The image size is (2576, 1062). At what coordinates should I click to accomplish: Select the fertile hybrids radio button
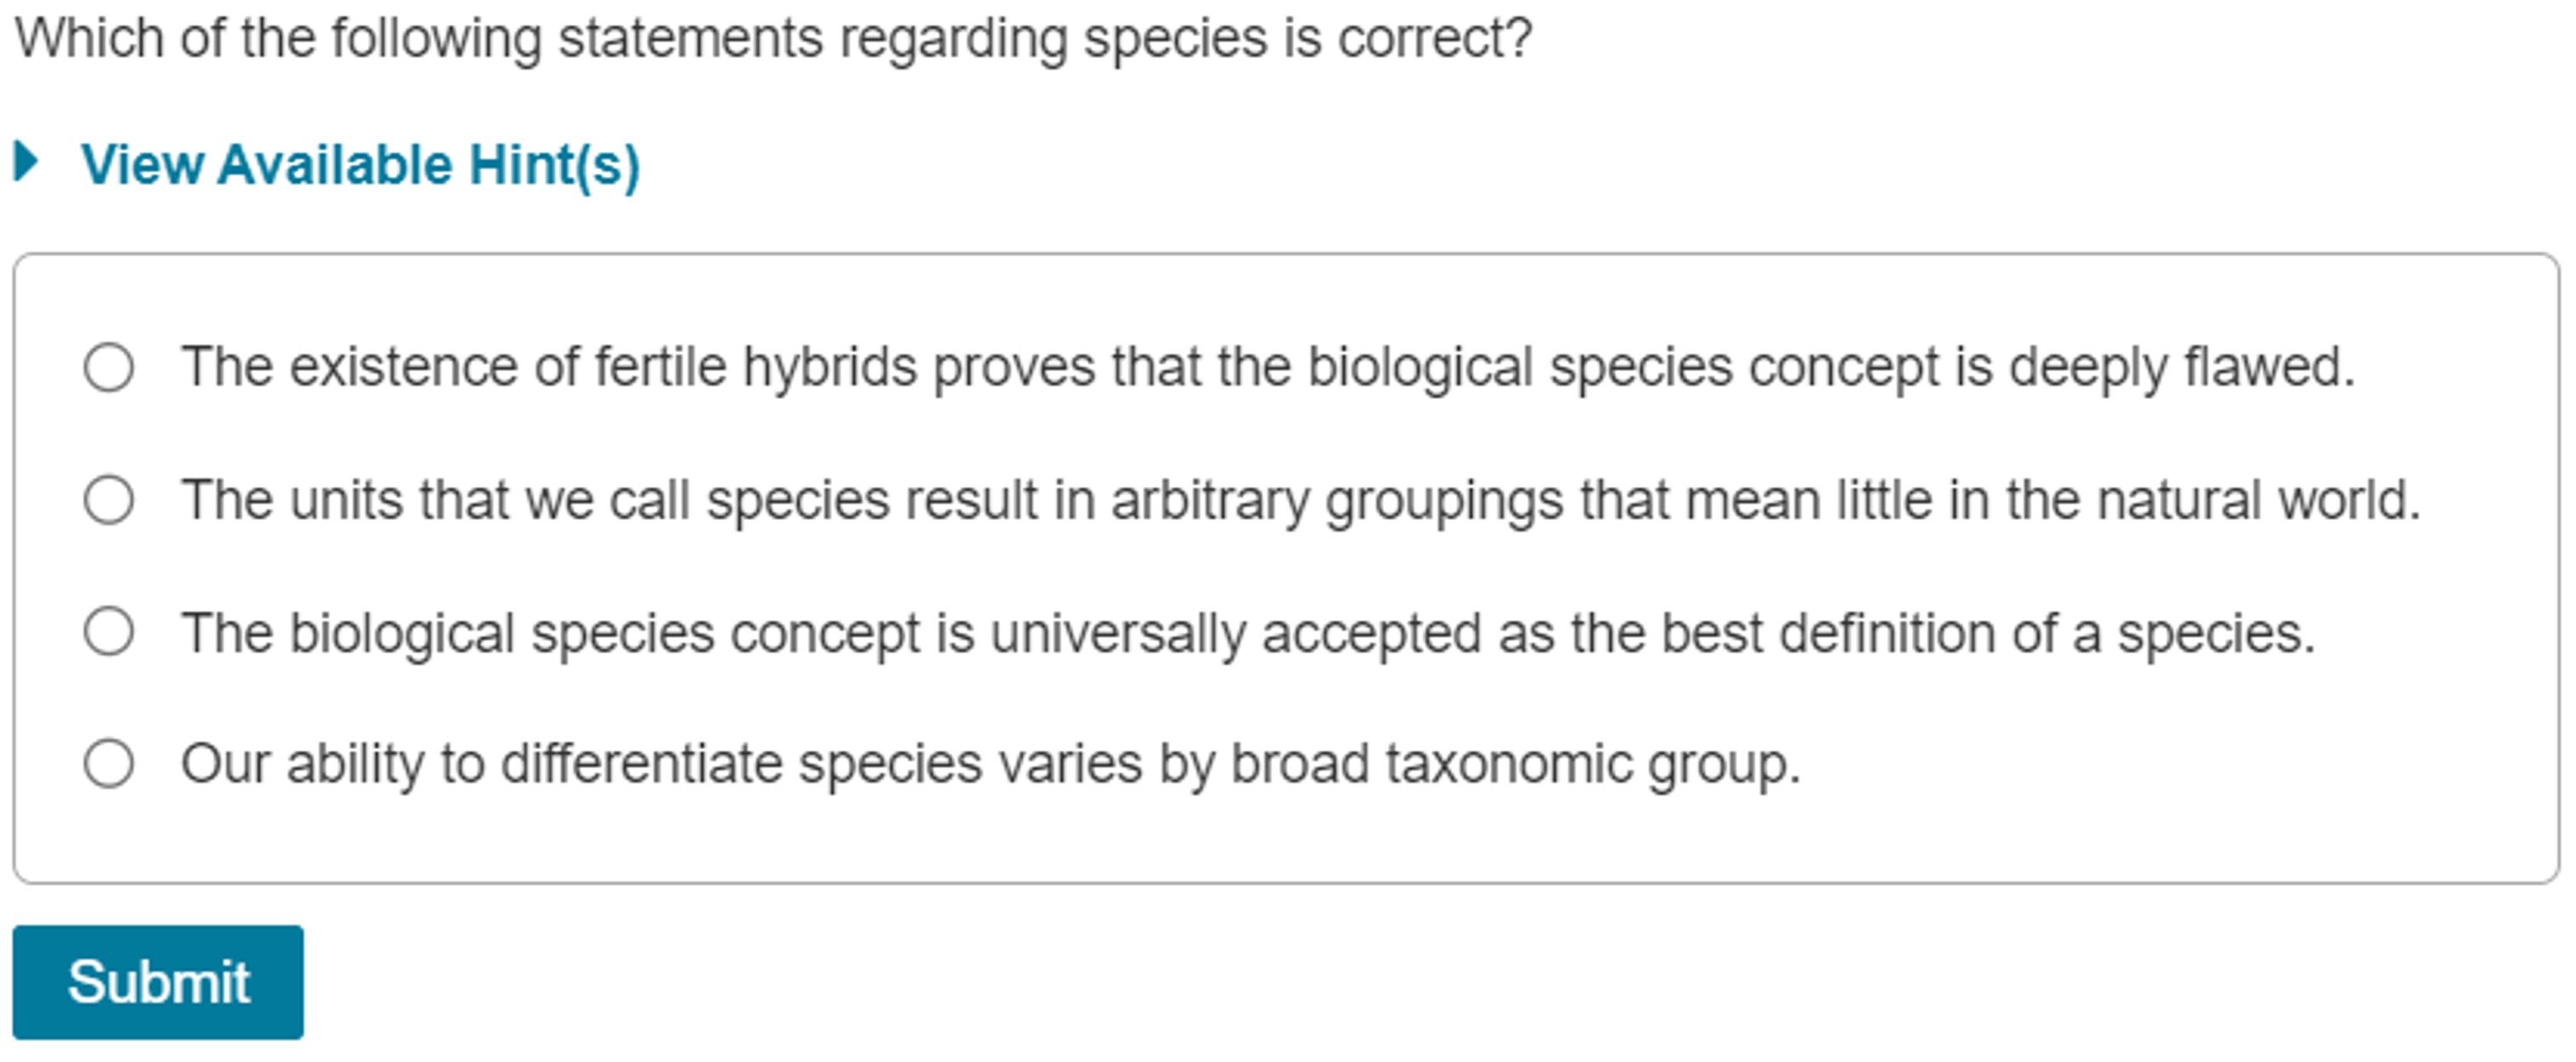(109, 367)
